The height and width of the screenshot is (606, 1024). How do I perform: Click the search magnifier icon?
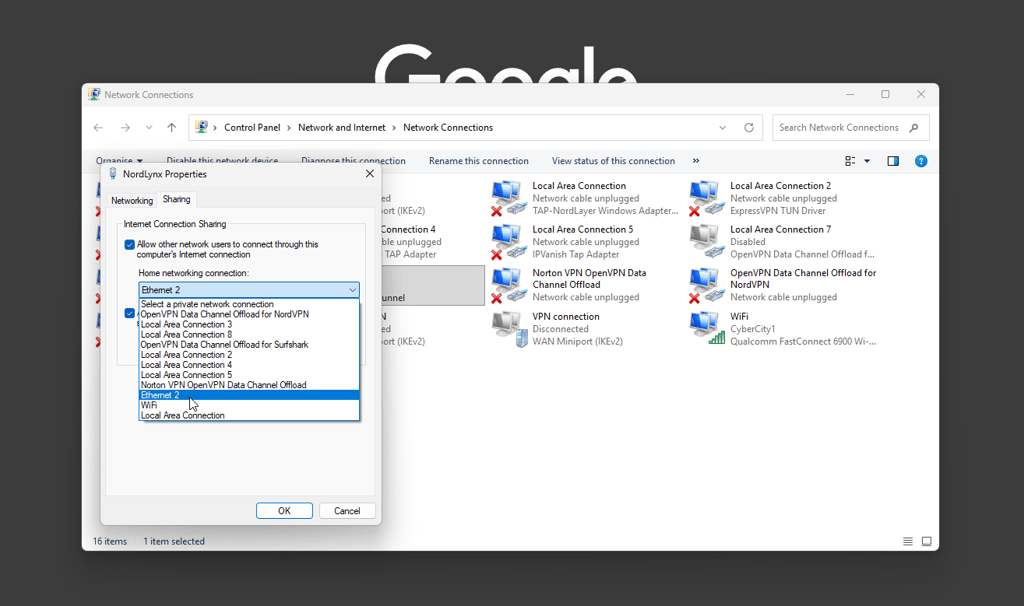pyautogui.click(x=914, y=128)
